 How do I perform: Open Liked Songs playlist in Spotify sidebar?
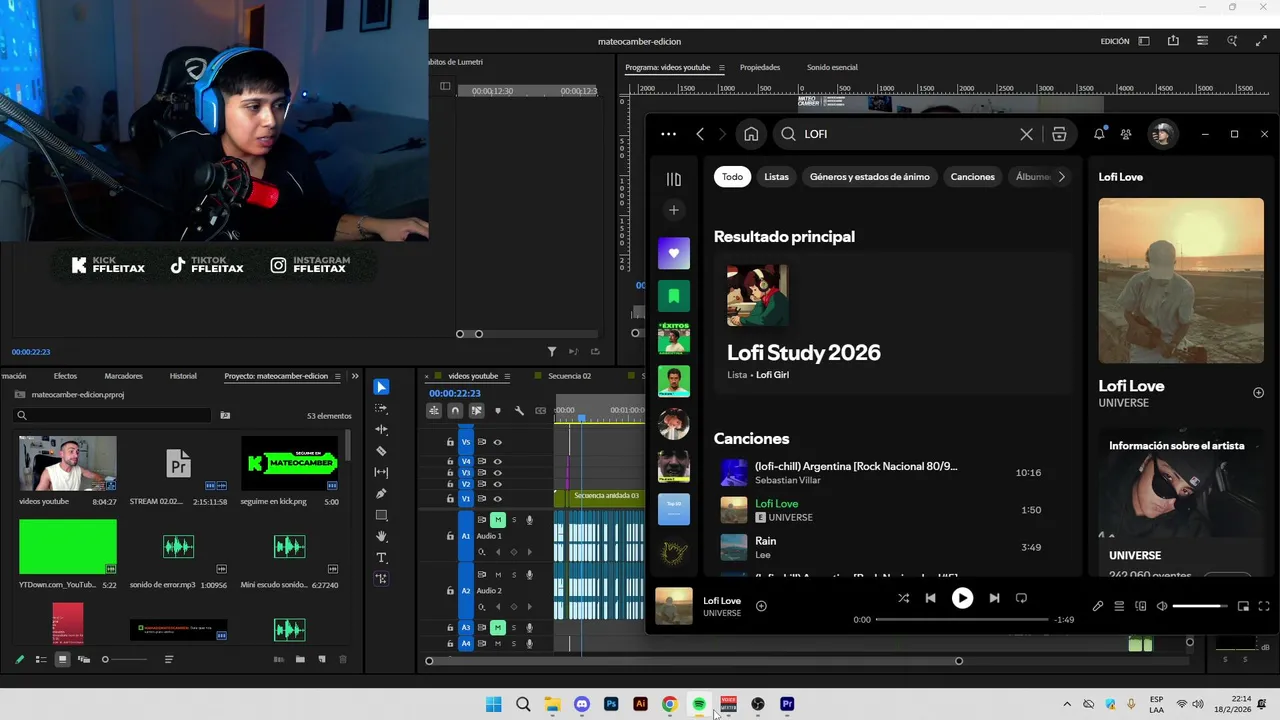click(674, 253)
